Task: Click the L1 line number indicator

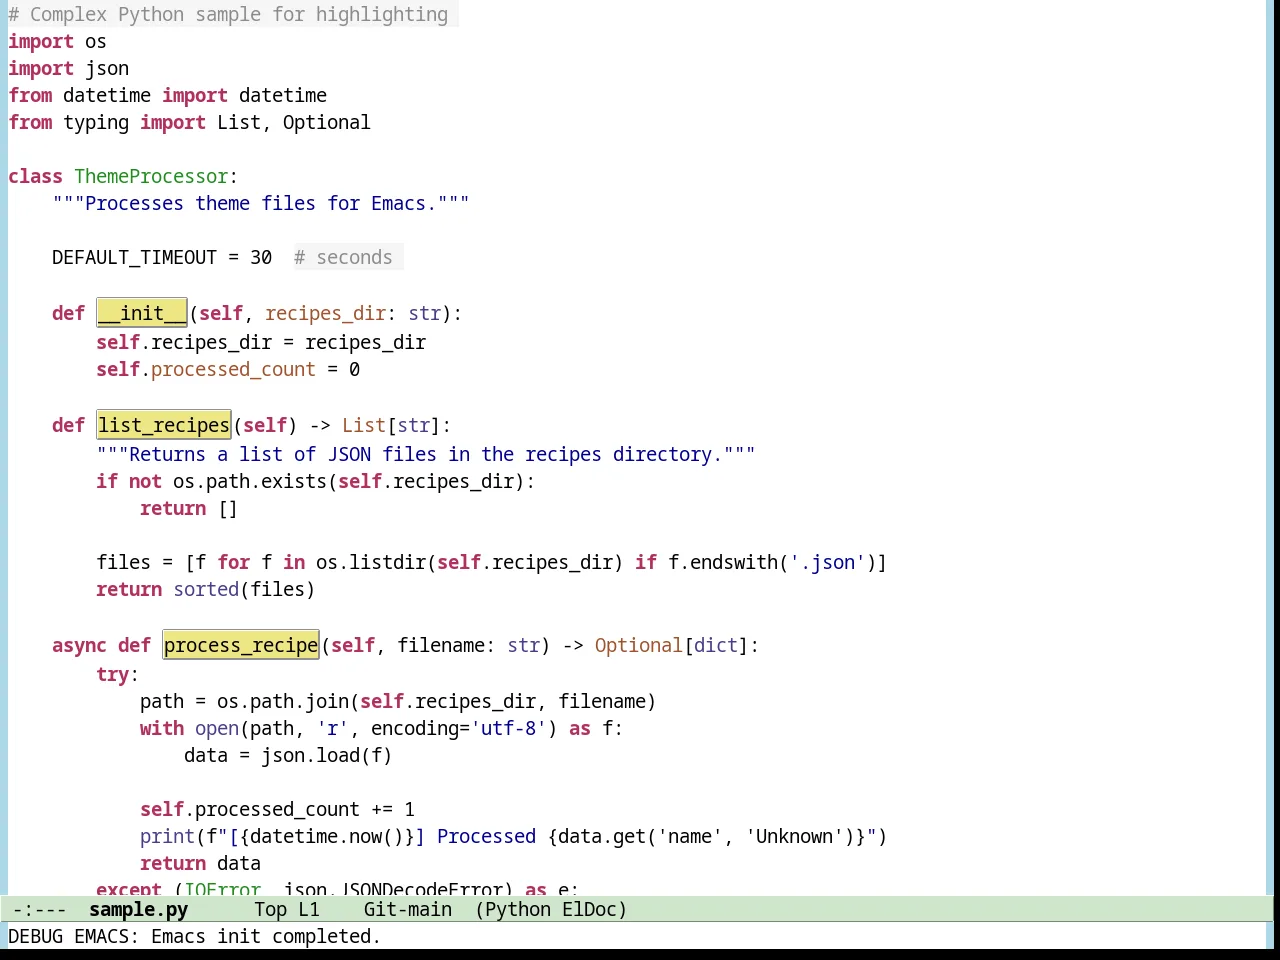Action: [x=309, y=909]
